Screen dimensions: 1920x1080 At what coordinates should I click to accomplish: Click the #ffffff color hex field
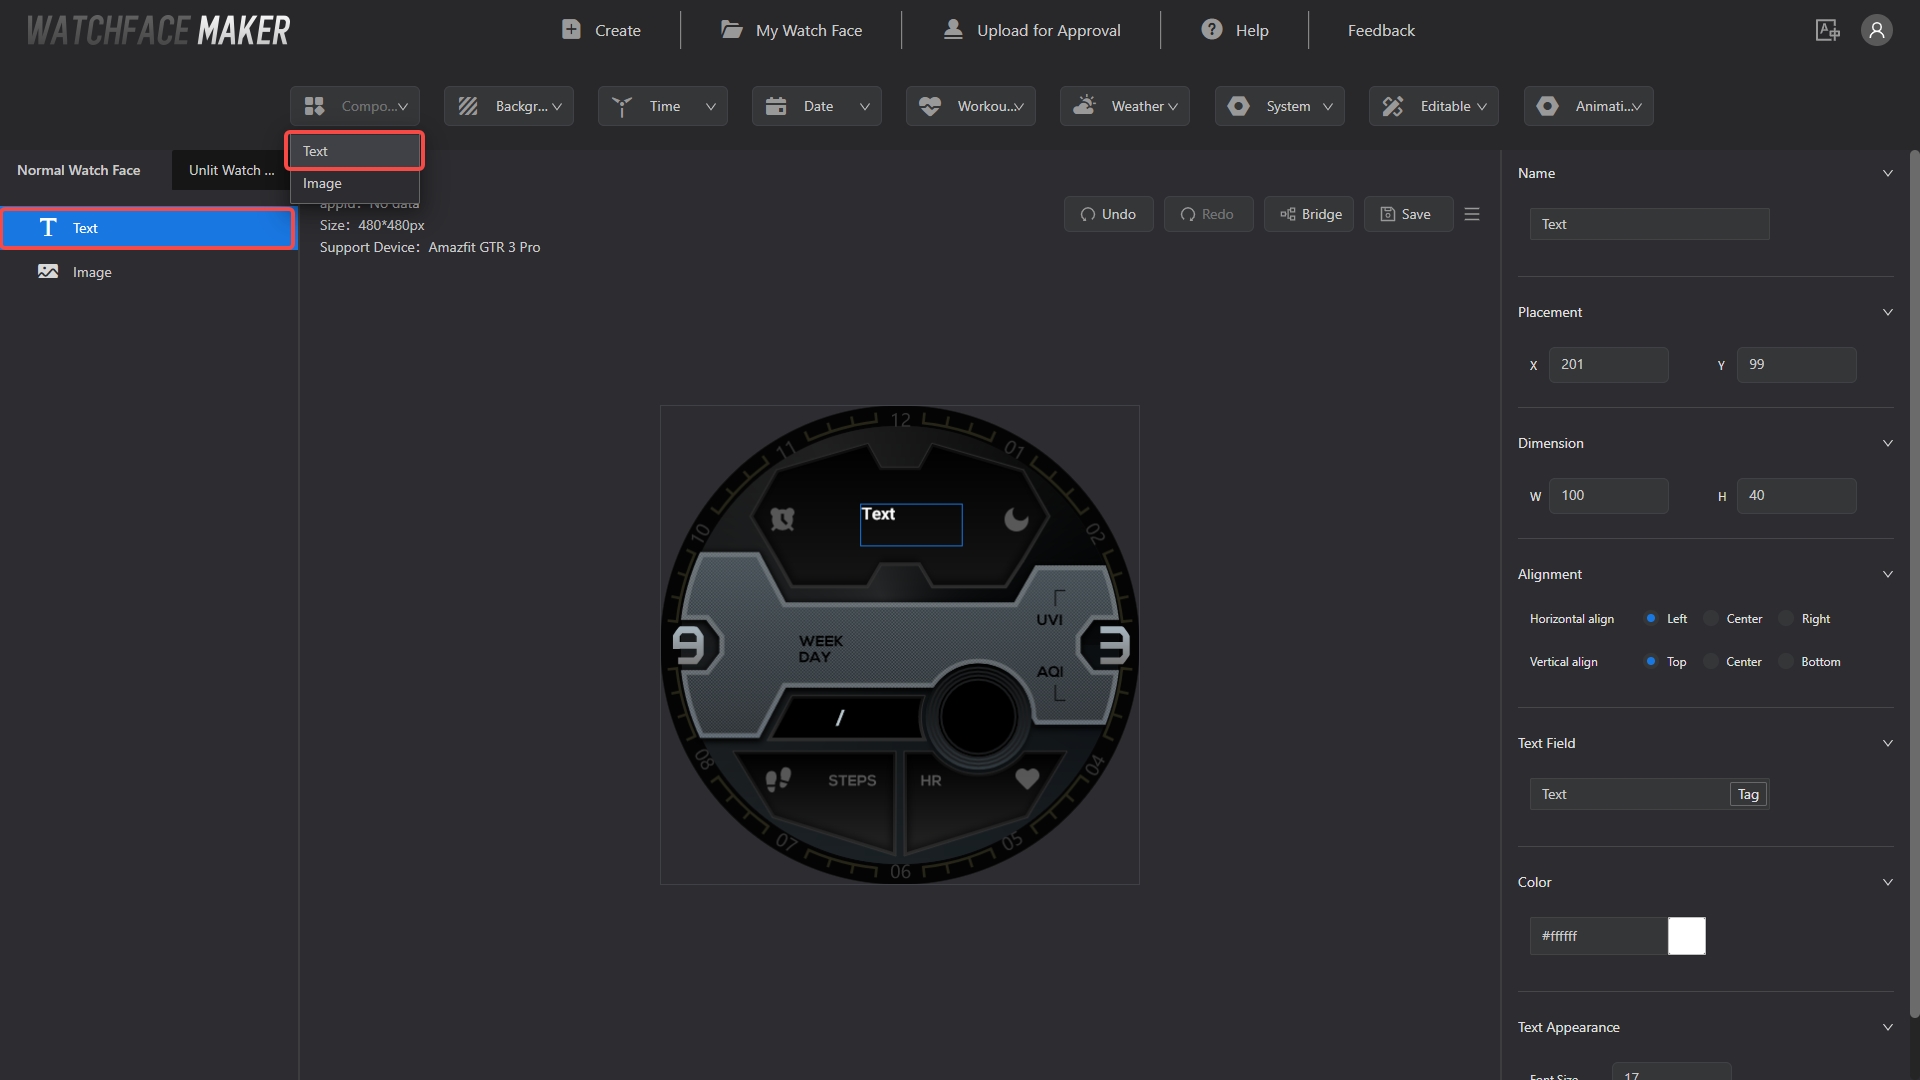1598,936
